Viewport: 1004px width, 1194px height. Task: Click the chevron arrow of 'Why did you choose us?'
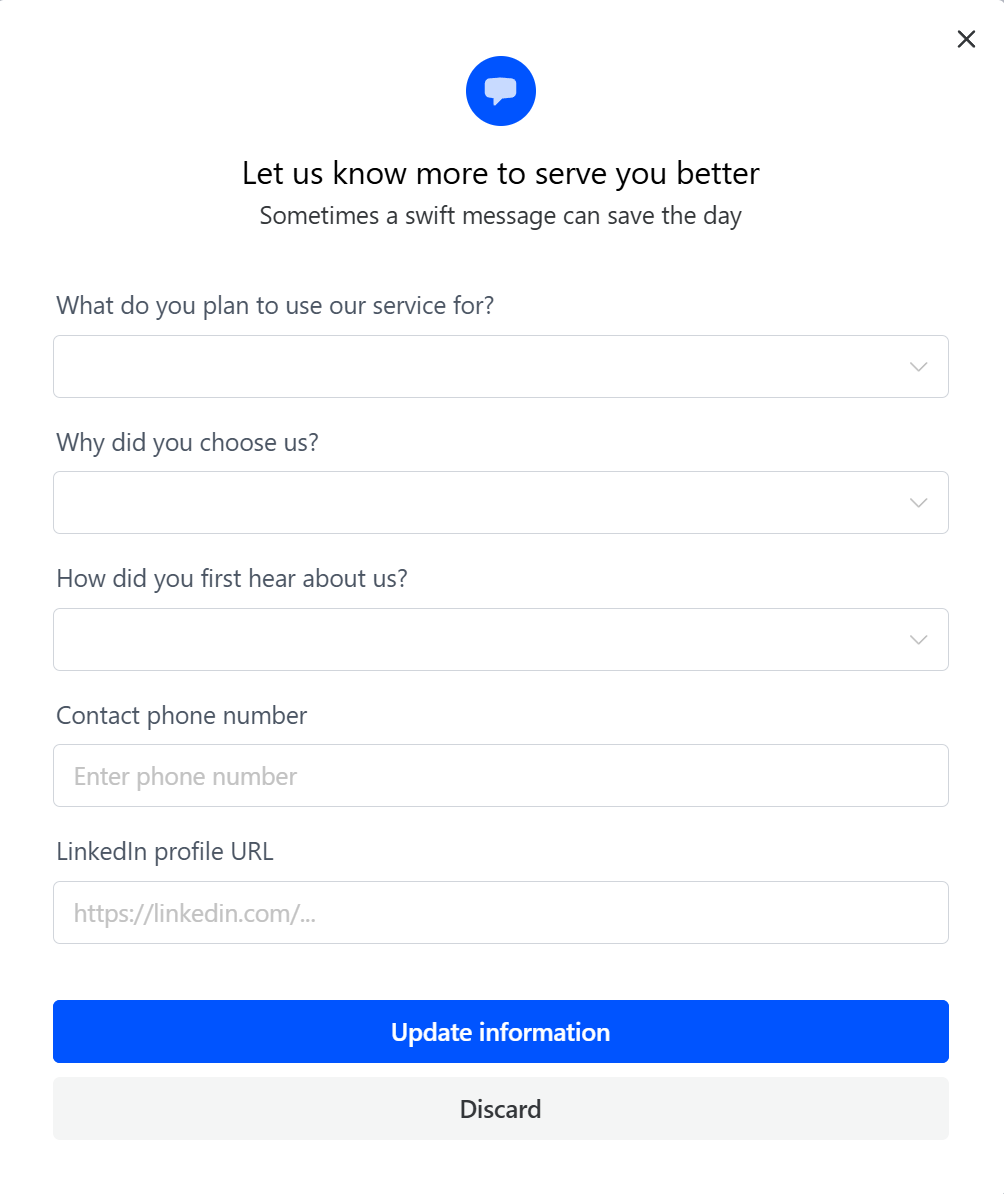coord(918,503)
